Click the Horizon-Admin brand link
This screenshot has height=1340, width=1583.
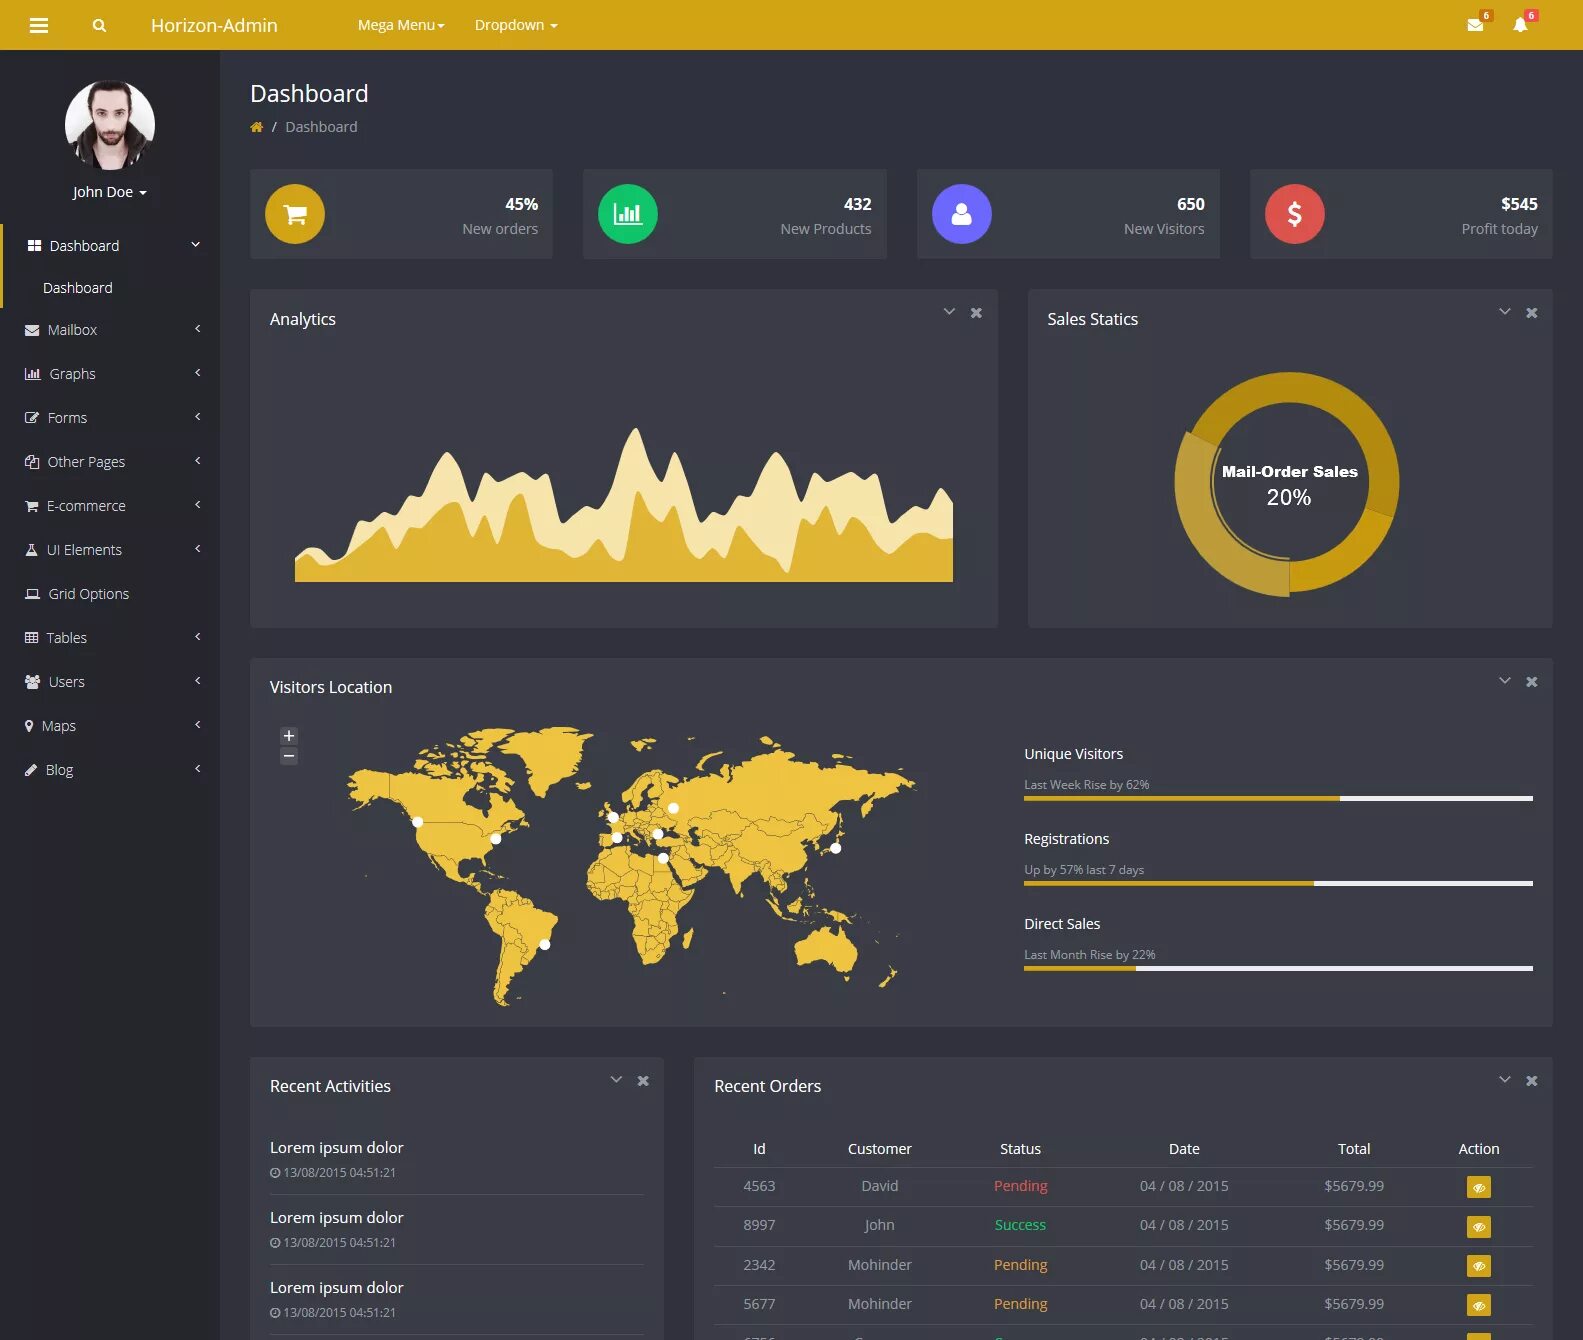click(214, 25)
